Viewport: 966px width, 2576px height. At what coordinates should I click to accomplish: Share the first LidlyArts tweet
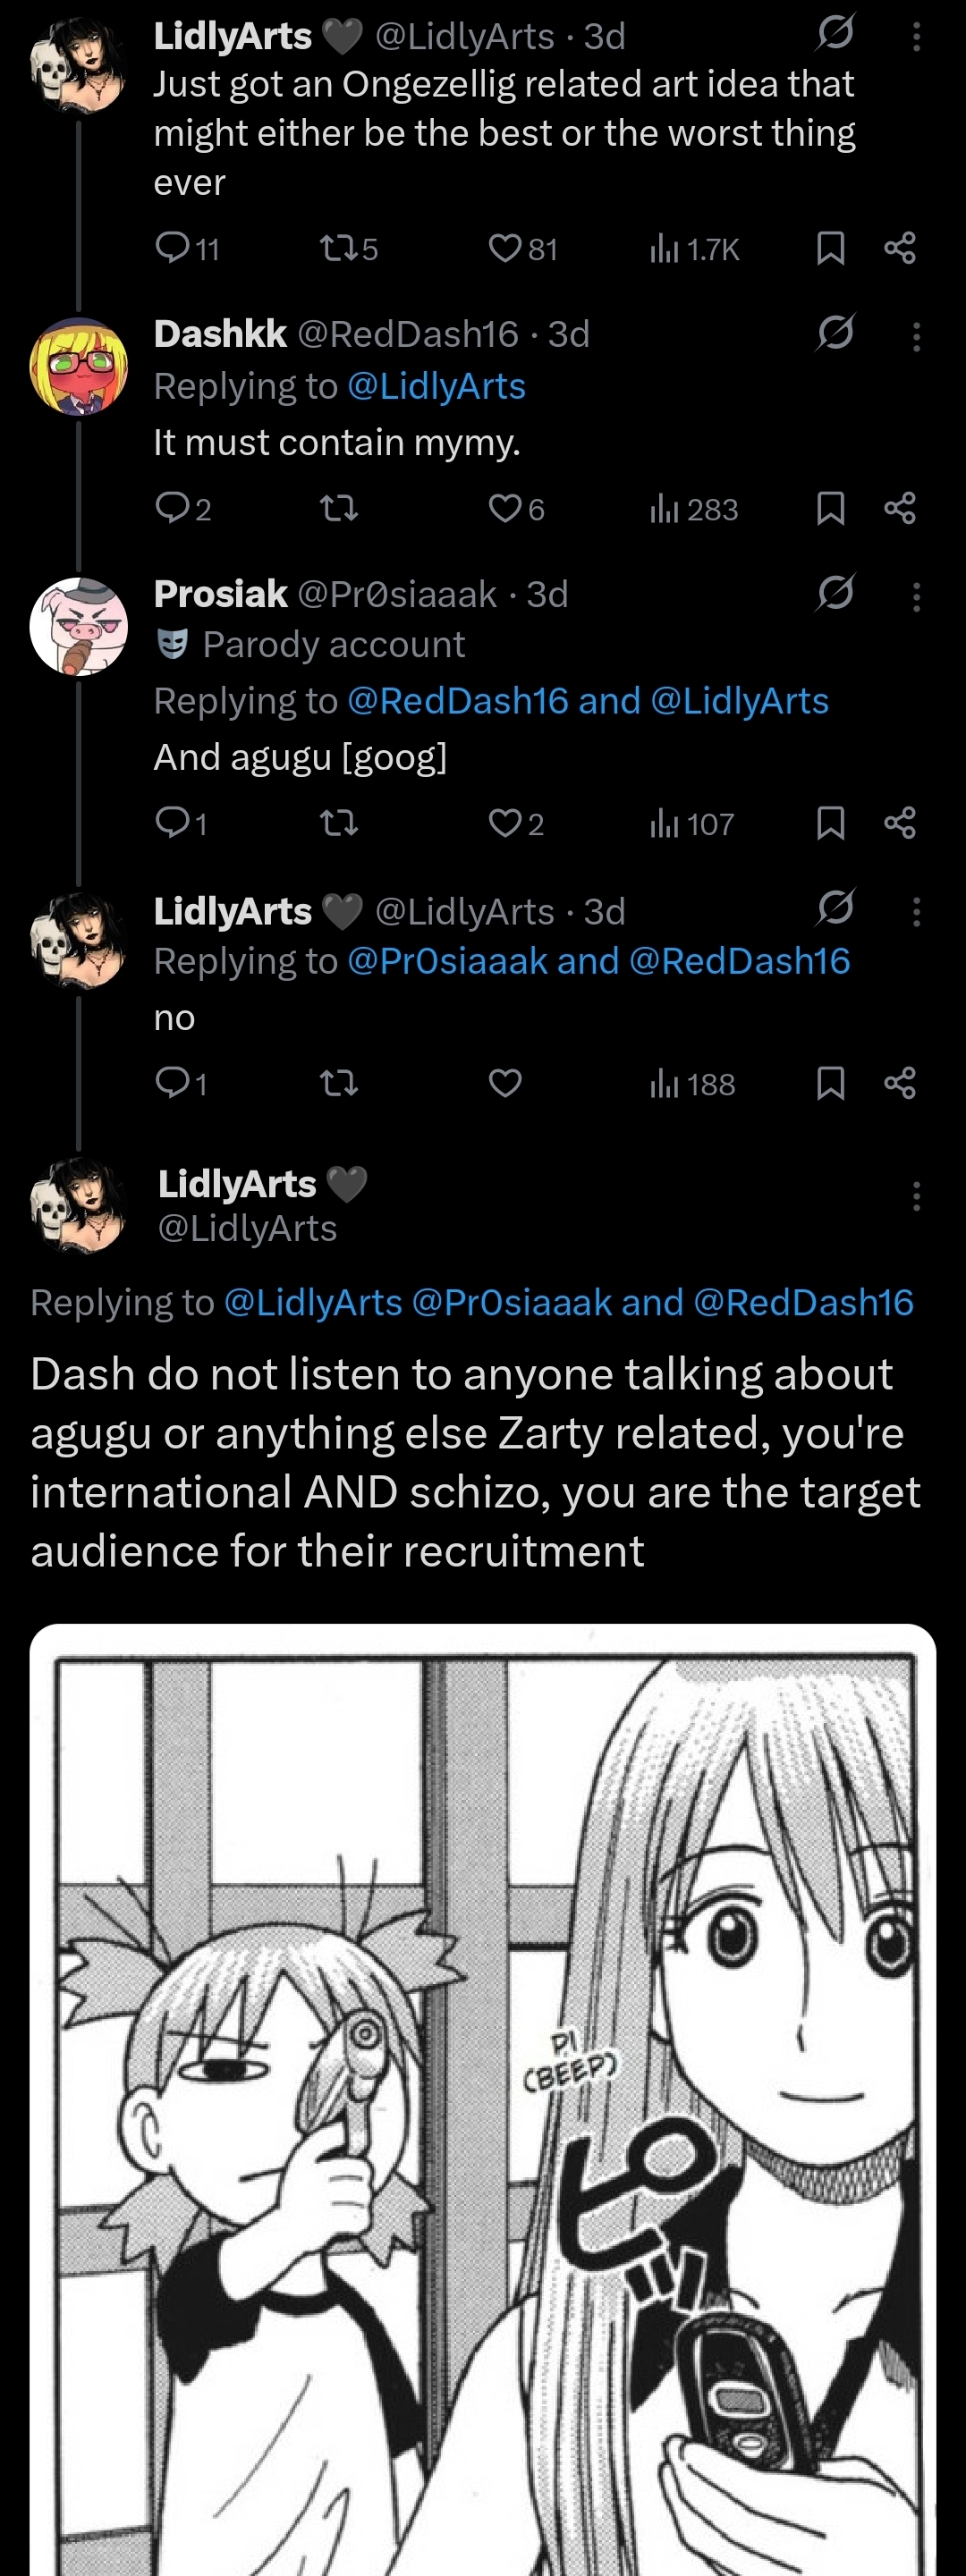click(900, 247)
